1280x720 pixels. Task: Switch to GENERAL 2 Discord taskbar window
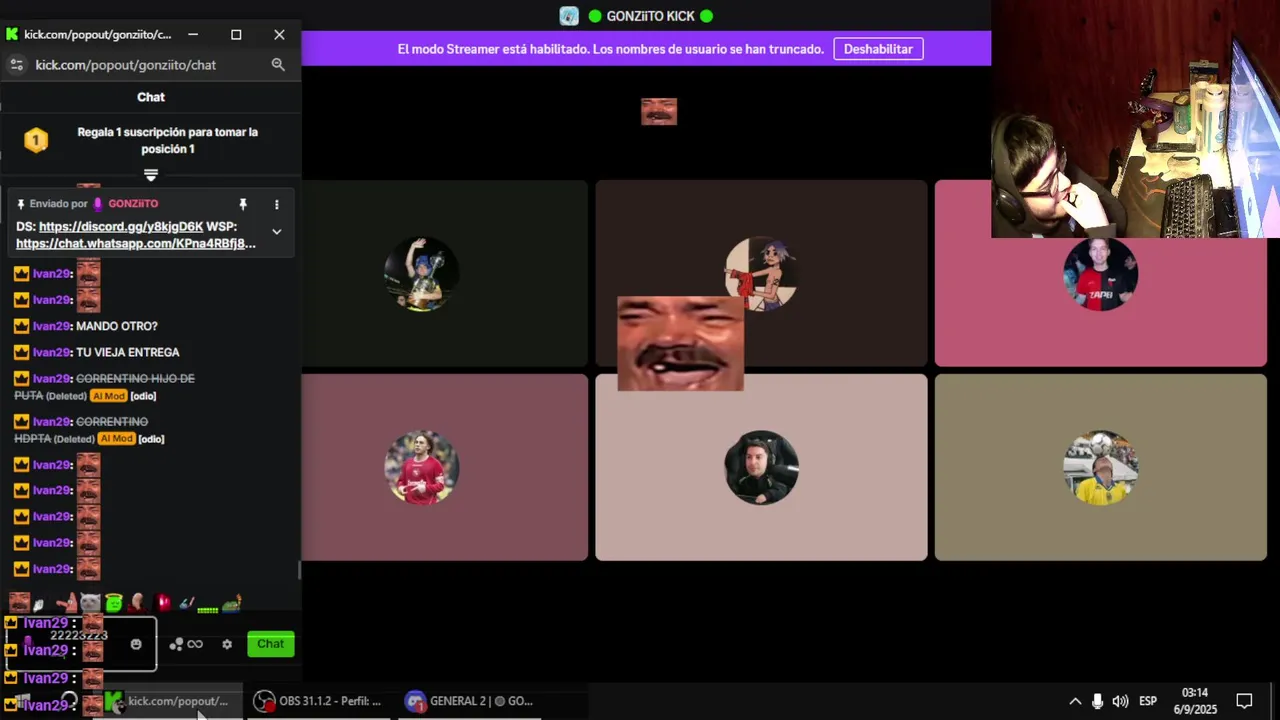point(468,701)
